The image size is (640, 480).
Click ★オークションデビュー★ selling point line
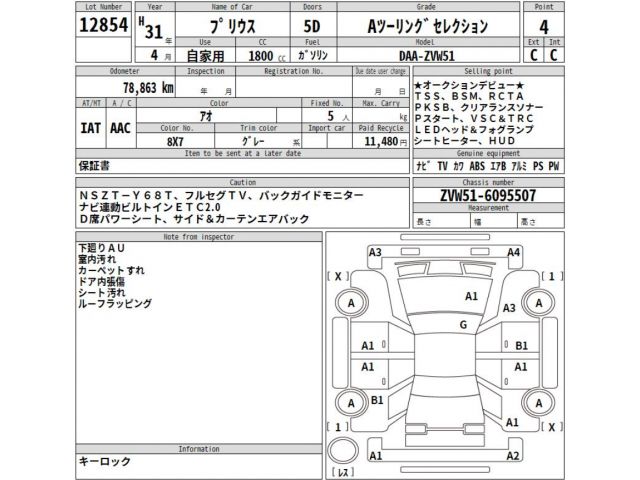click(x=469, y=85)
